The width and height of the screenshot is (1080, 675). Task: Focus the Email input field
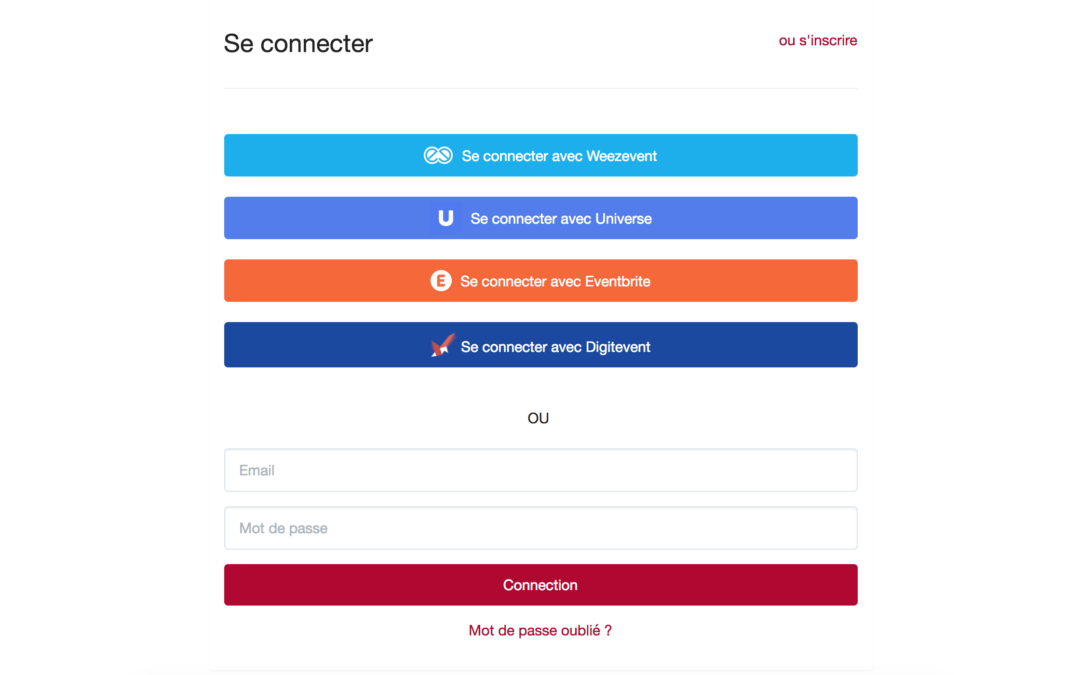(x=541, y=470)
